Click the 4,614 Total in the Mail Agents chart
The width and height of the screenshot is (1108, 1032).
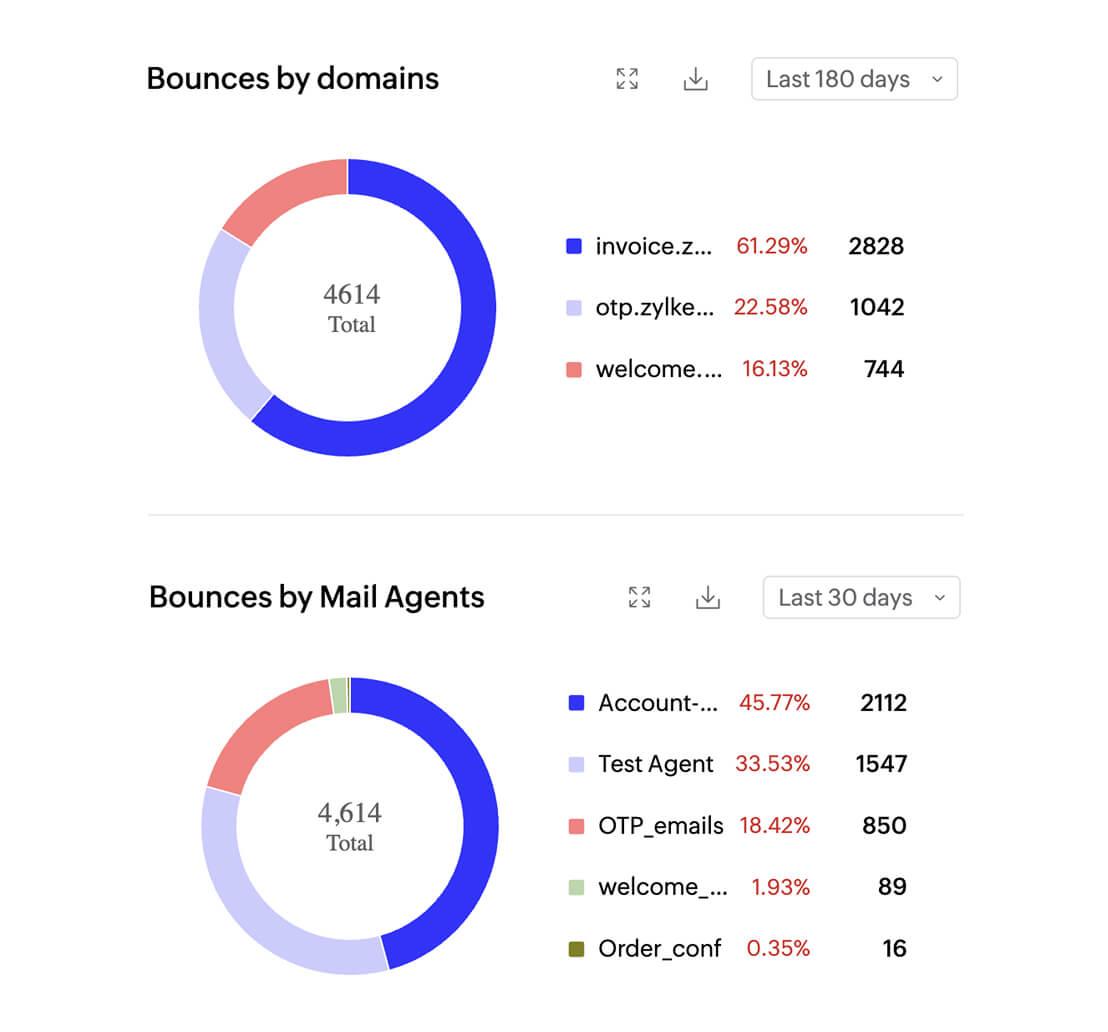coord(350,825)
